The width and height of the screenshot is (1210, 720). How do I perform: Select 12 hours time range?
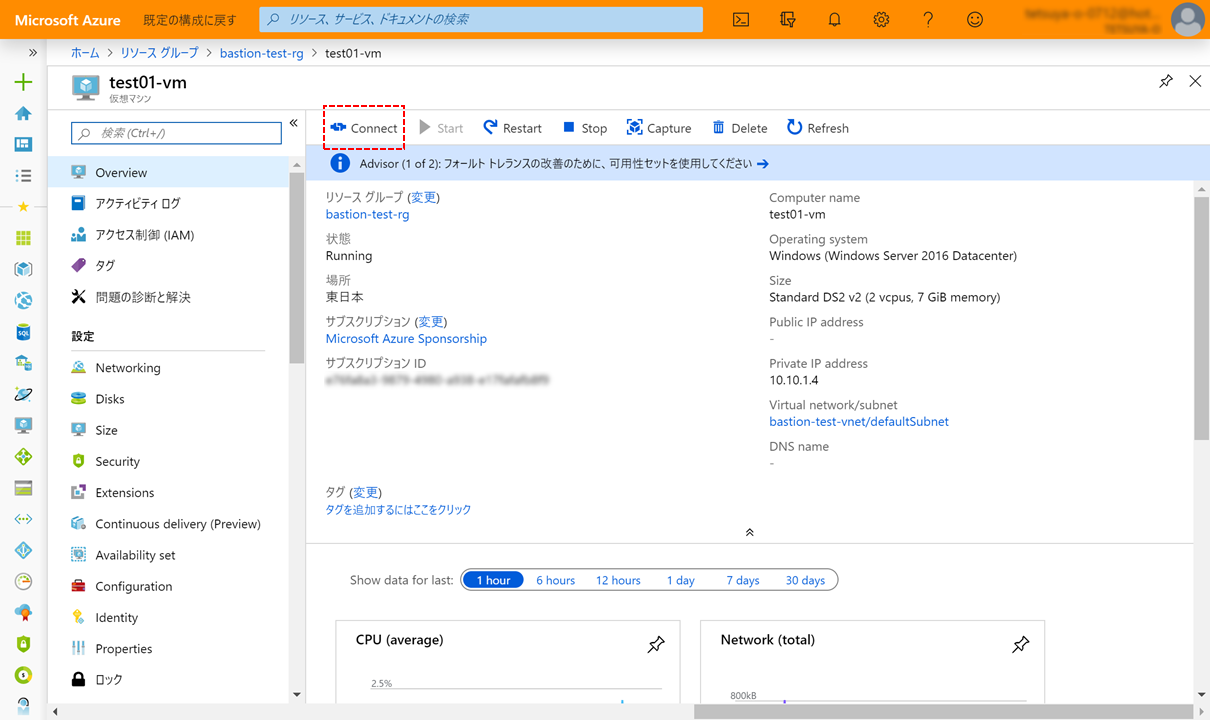coord(618,580)
